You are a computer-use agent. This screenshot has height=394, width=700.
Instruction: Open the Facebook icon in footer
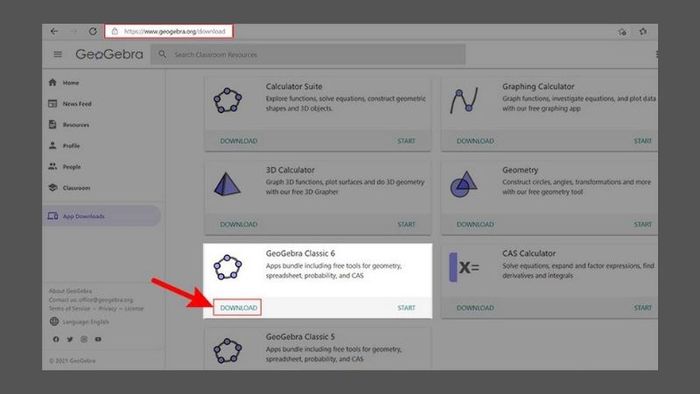point(56,339)
